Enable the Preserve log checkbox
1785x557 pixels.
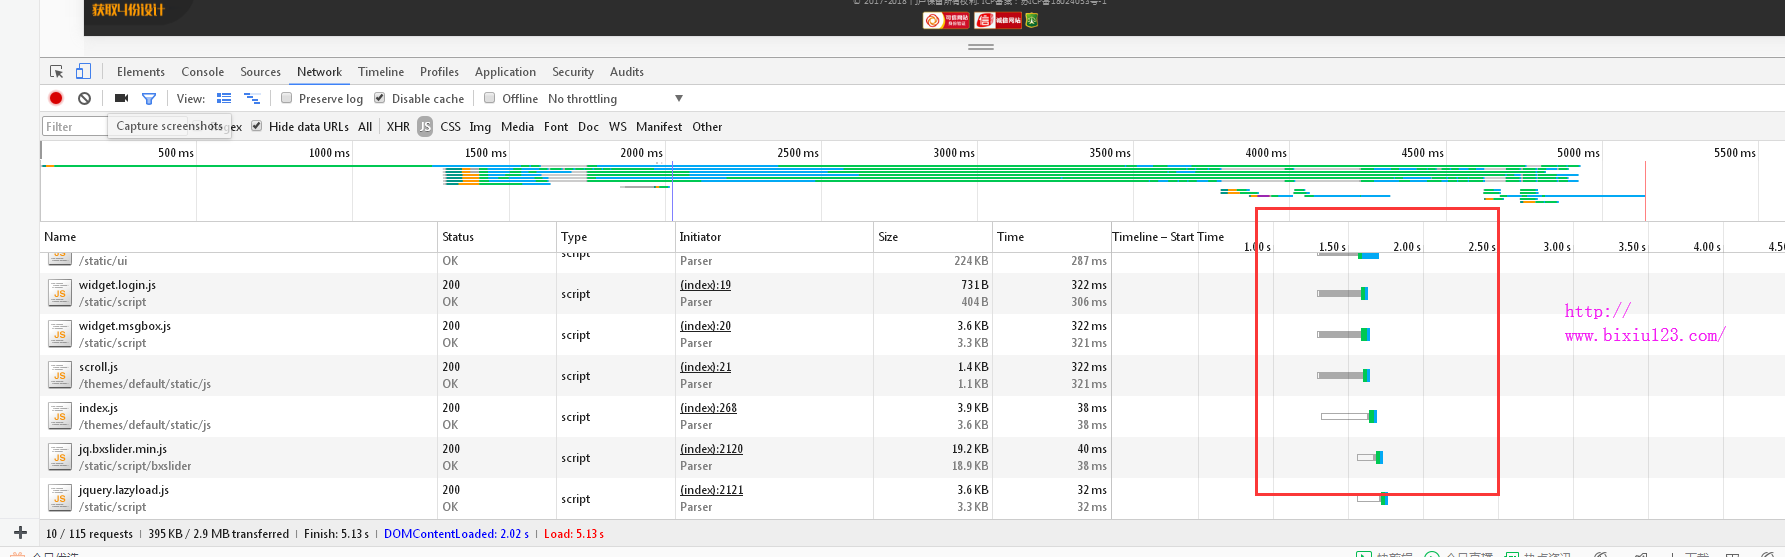(287, 98)
